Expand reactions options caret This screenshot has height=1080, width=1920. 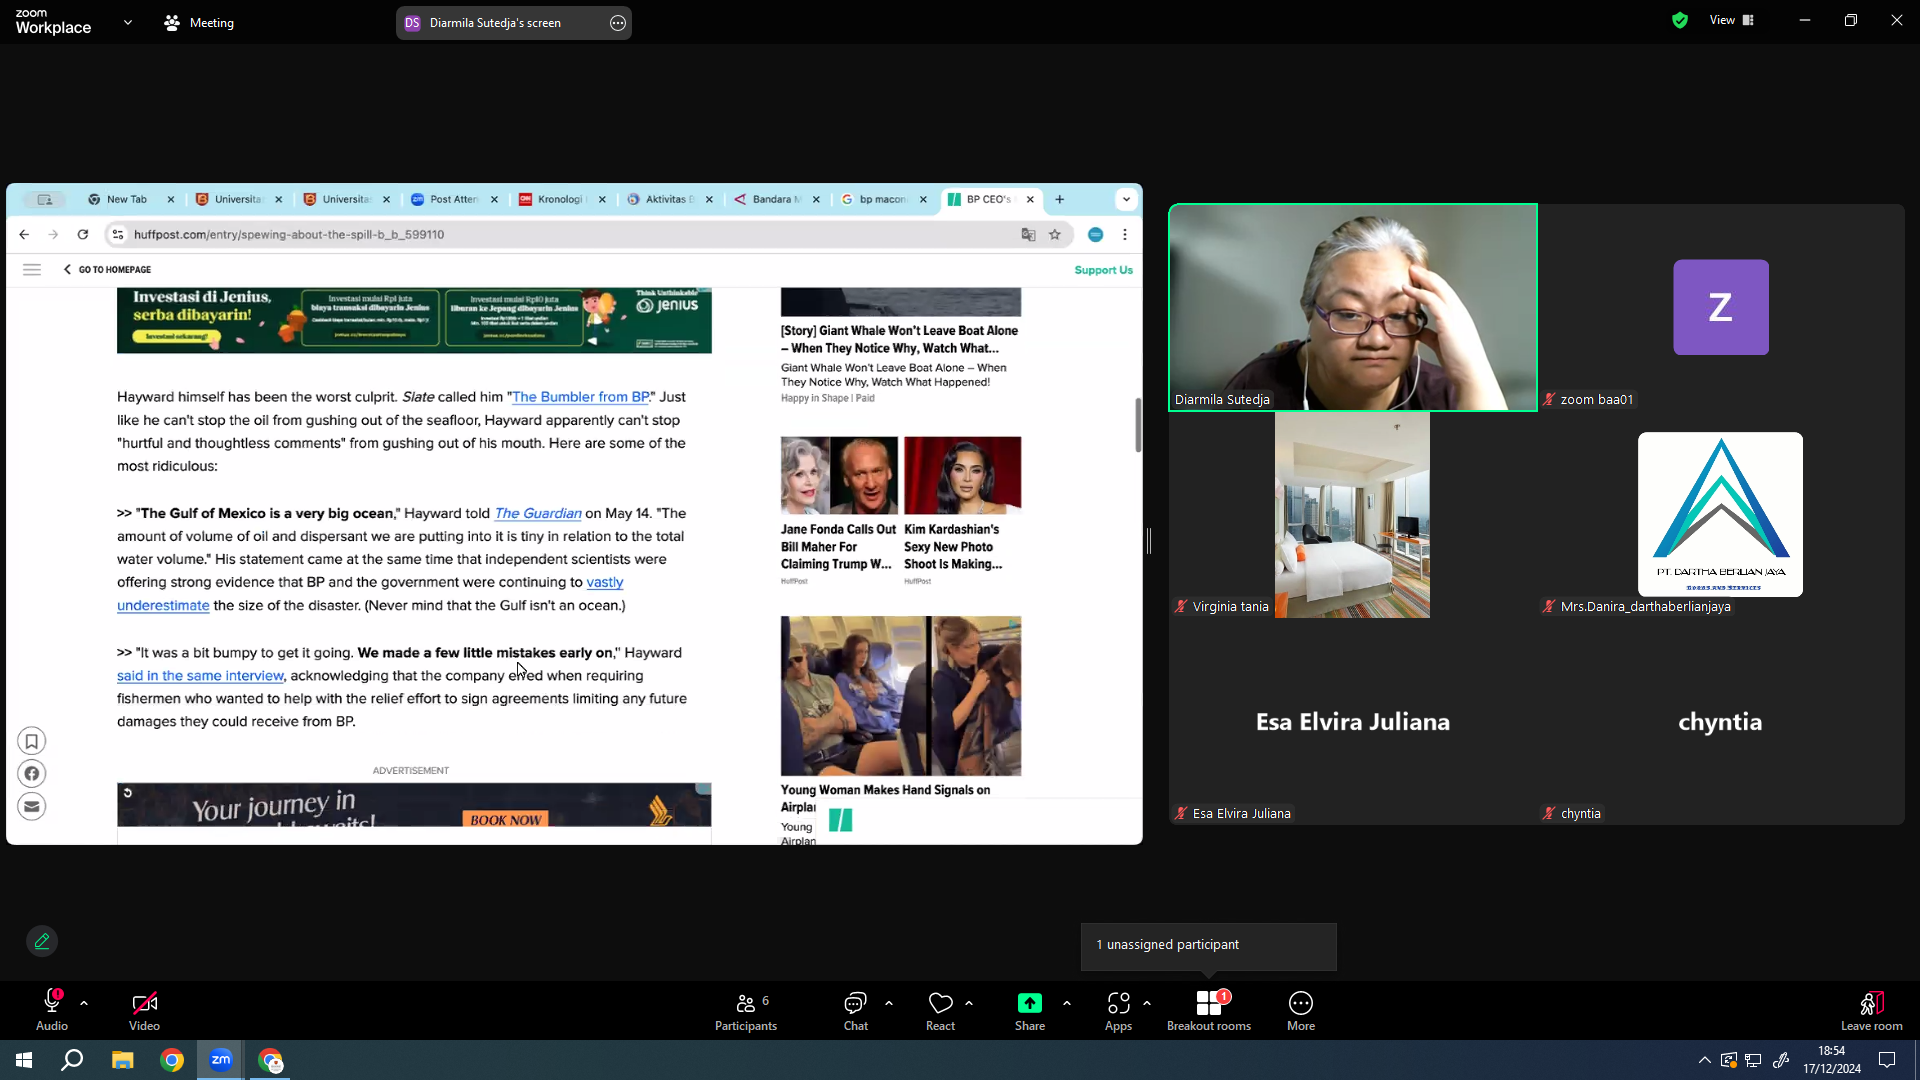(969, 1002)
